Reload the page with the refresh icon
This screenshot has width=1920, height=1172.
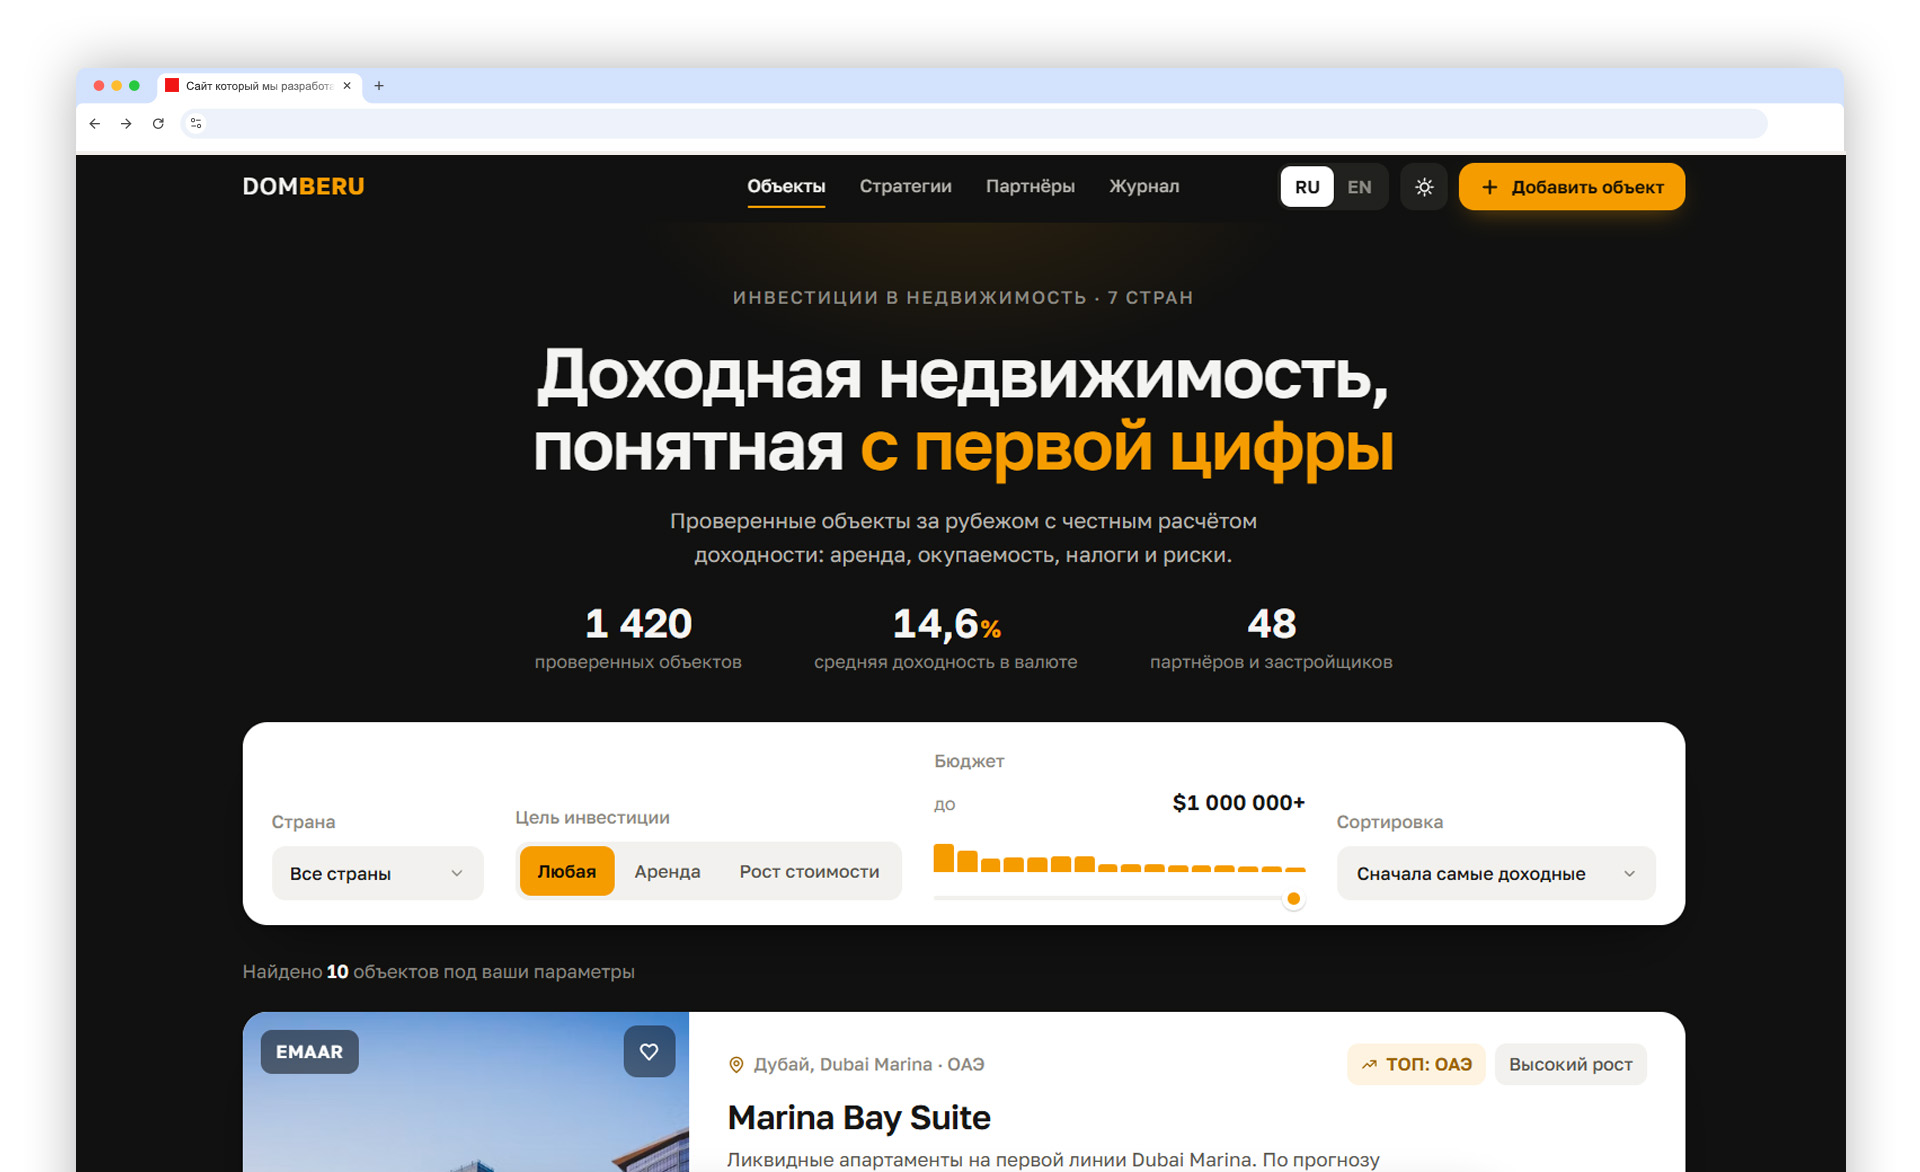tap(158, 124)
